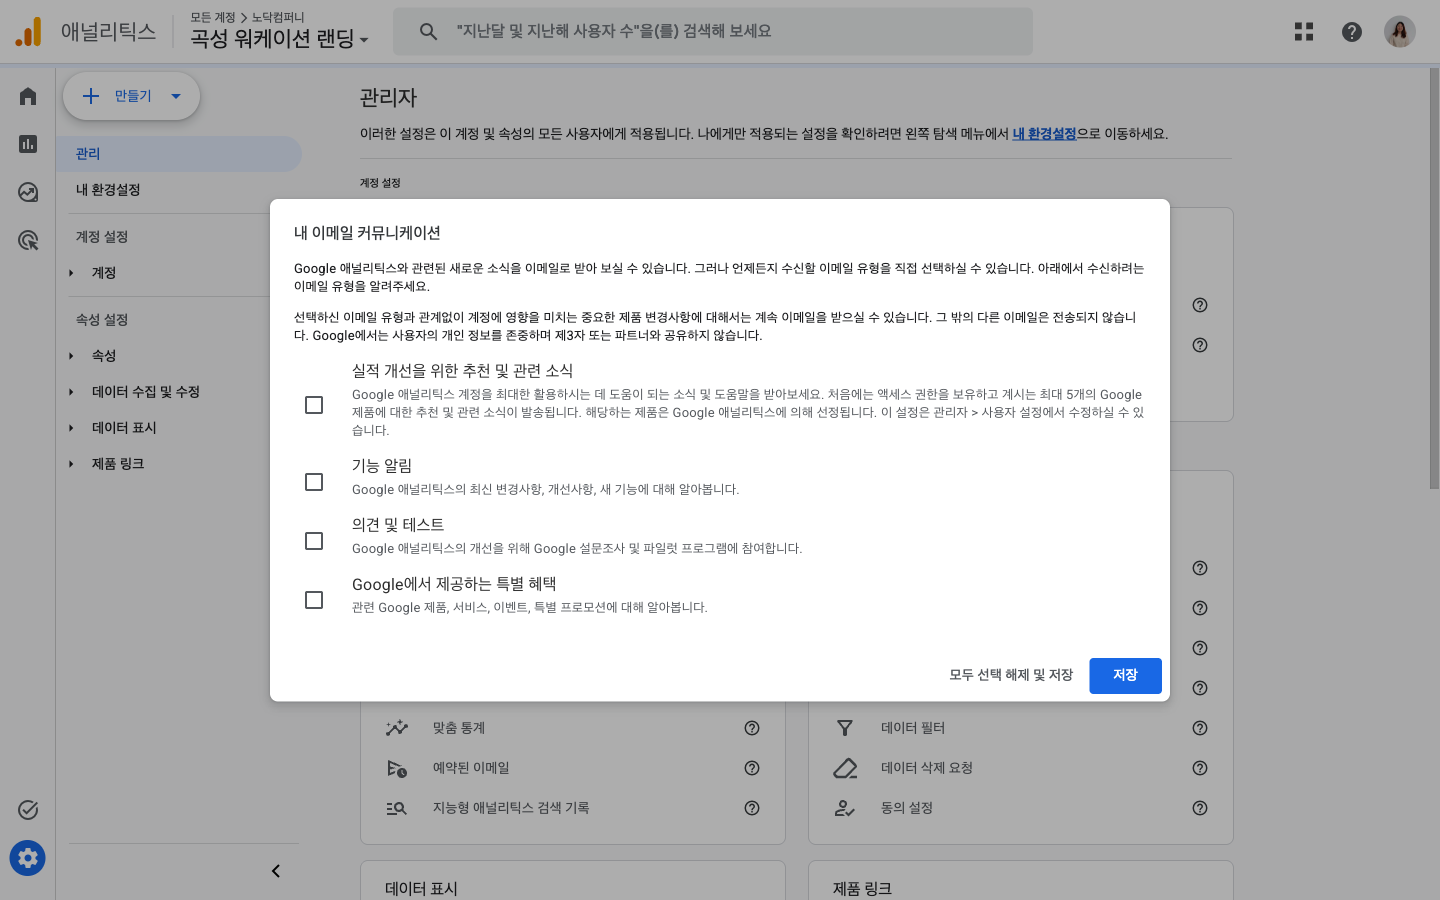Viewport: 1440px width, 900px height.
Task: Expand the 계정 tree item
Action: pyautogui.click(x=71, y=273)
